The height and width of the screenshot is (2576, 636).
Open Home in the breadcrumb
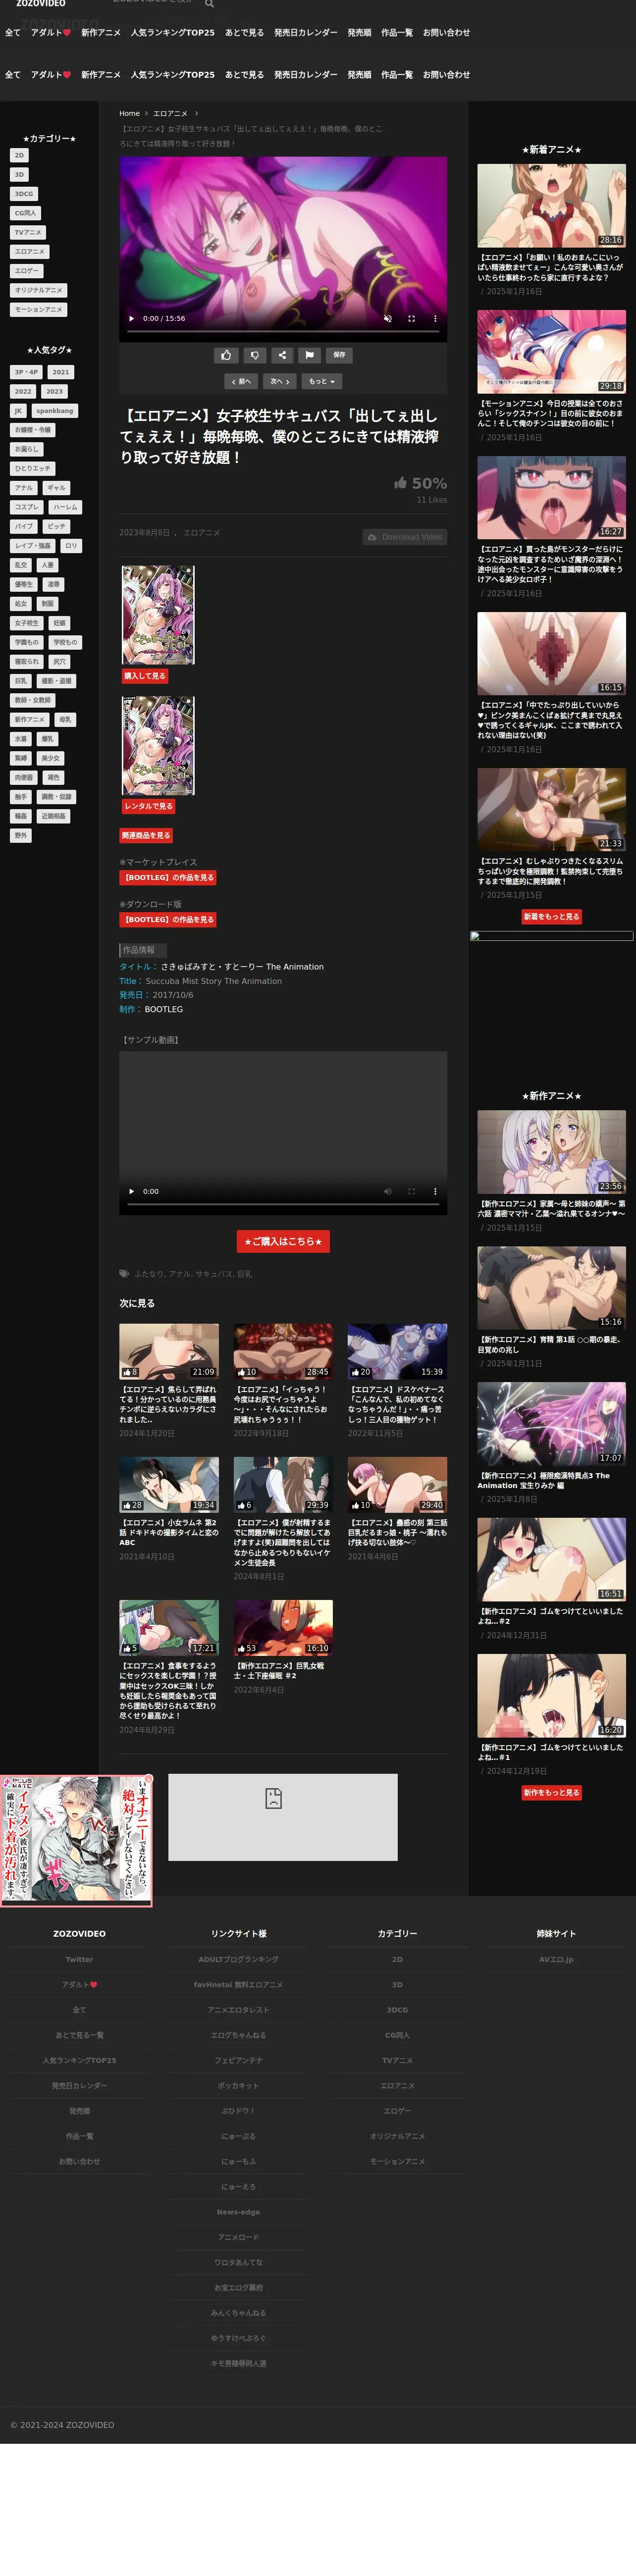coord(129,113)
